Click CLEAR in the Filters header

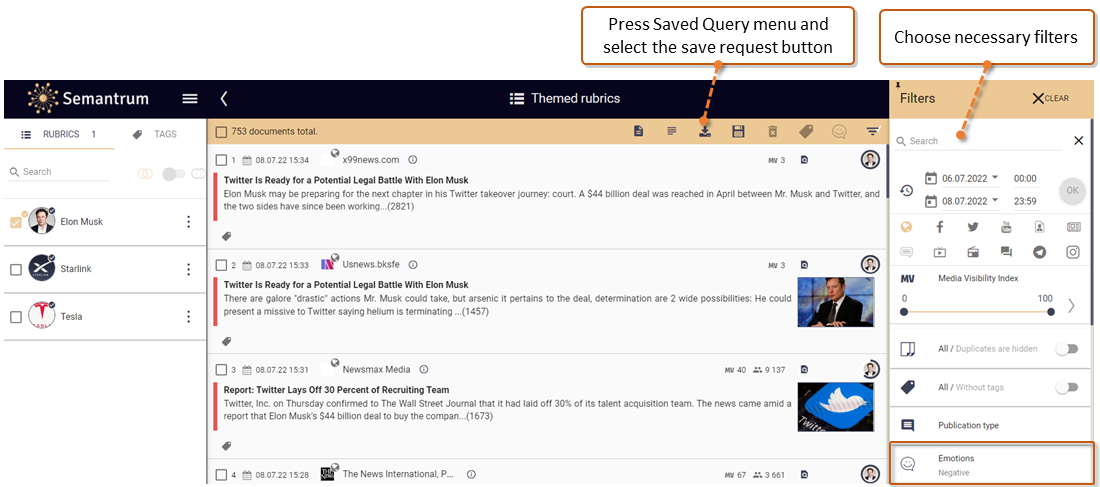(1051, 99)
